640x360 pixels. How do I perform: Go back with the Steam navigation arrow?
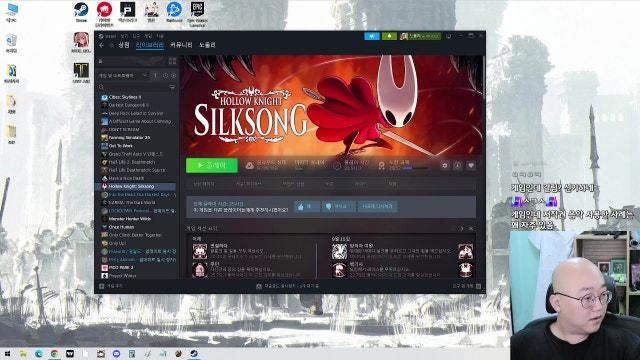click(x=102, y=45)
